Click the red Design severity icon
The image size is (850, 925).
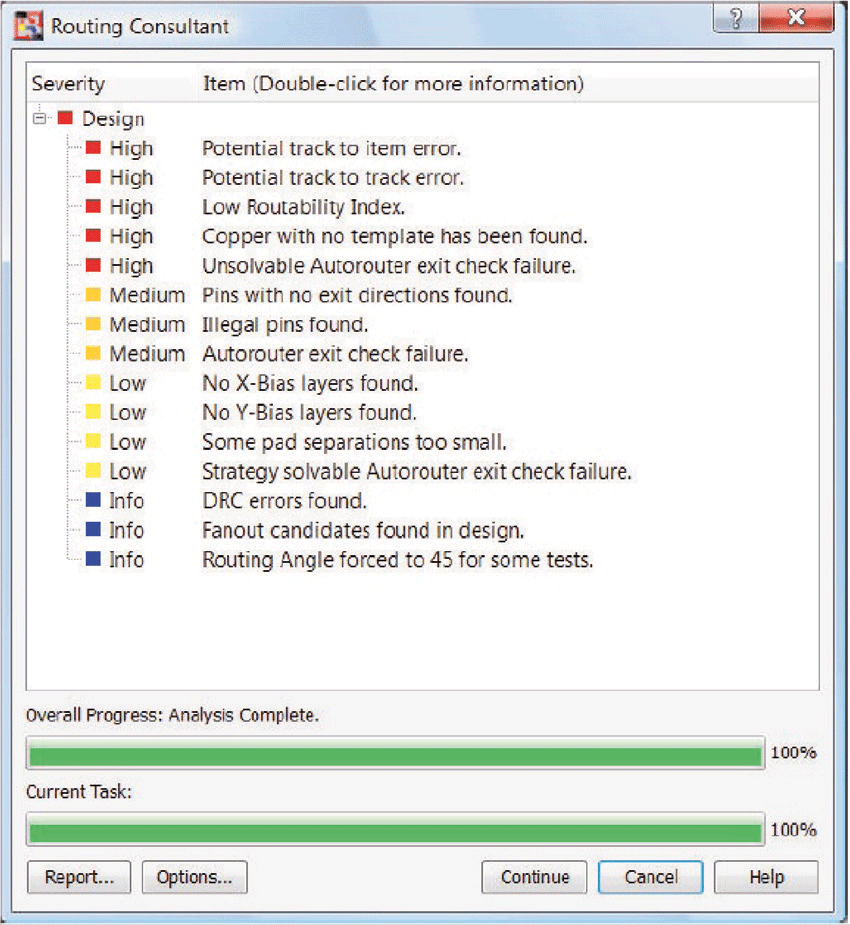(x=65, y=118)
